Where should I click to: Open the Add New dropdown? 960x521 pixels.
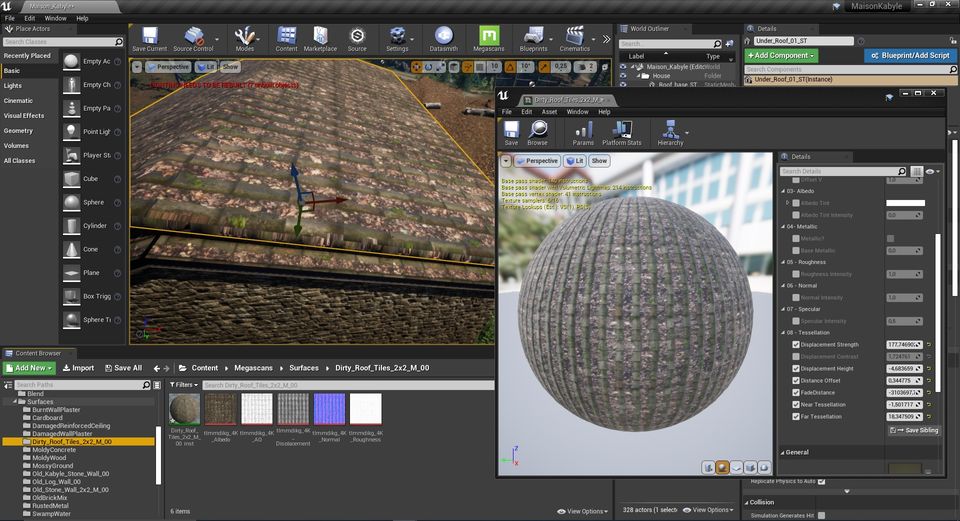tap(29, 368)
